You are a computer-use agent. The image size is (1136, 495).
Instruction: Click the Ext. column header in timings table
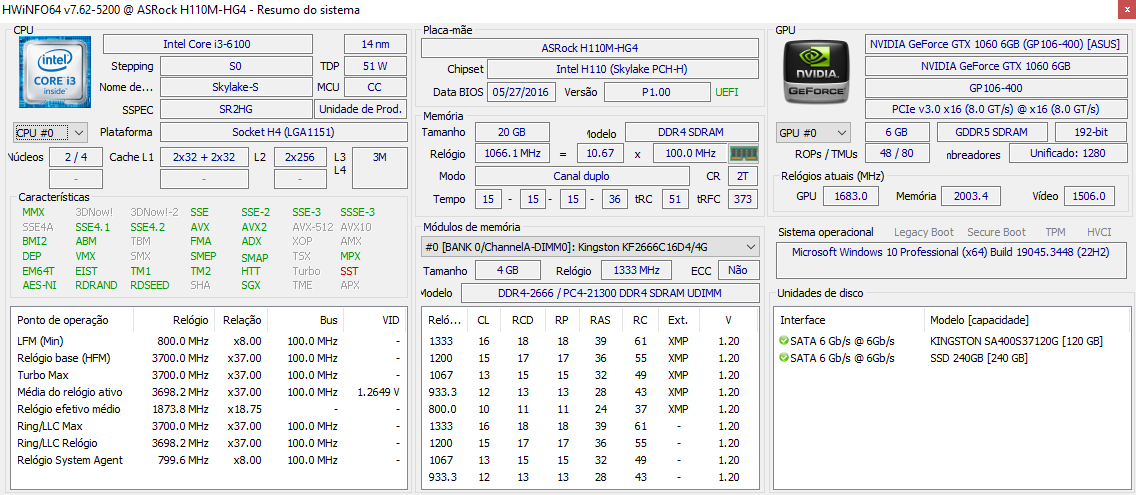coord(678,320)
